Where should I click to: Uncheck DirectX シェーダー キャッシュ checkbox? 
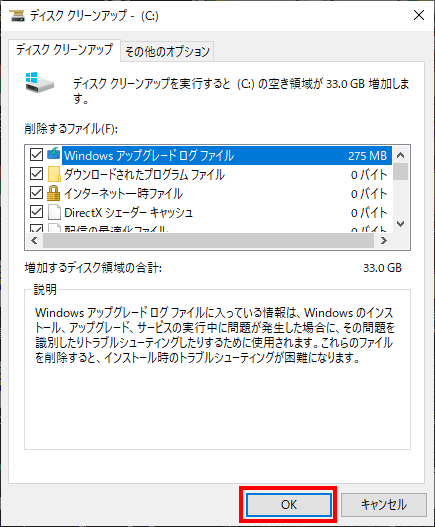click(36, 212)
